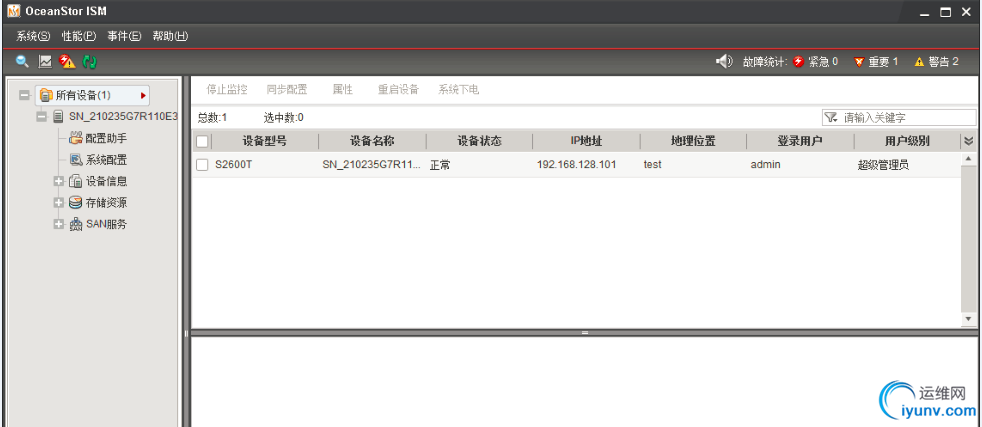Click the double-chevron column chooser in table header

click(x=968, y=141)
